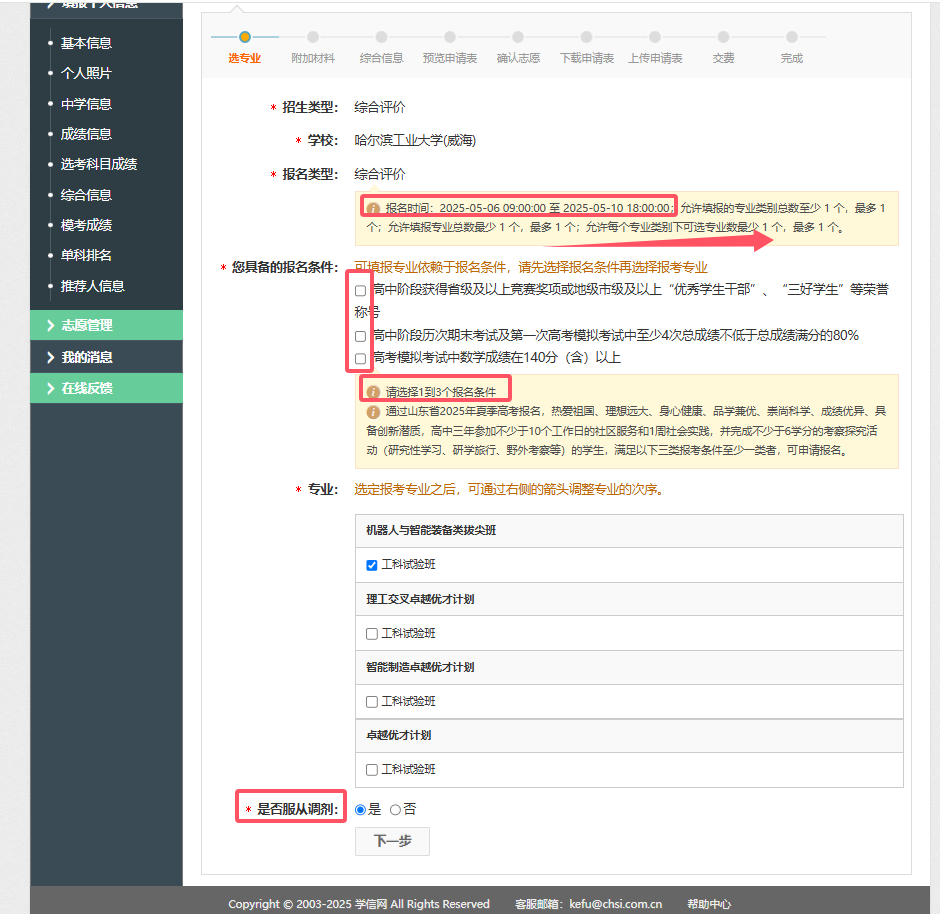
Task: Click the info icon beside 报名时间
Action: pos(373,208)
